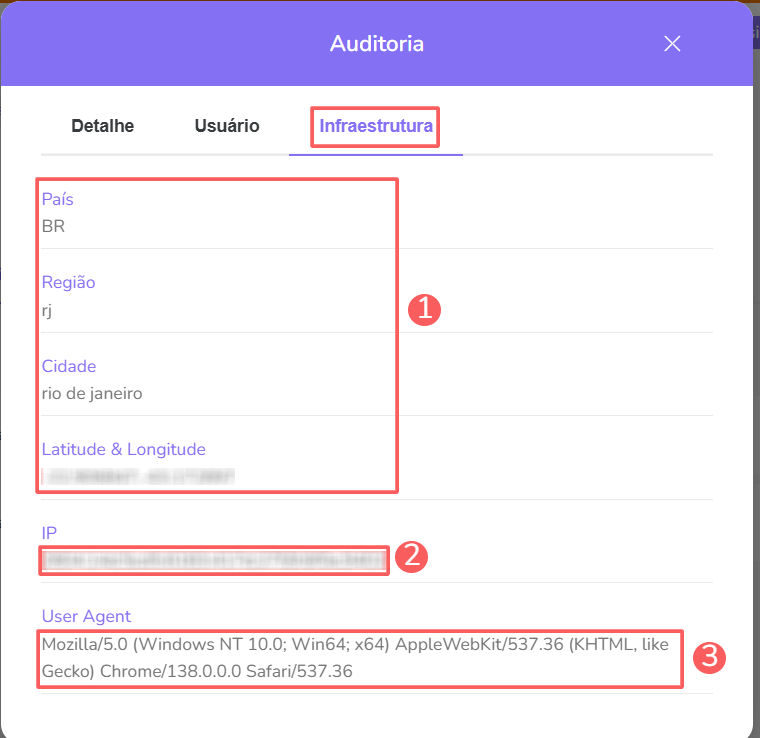Click the Região field label
The width and height of the screenshot is (760, 738).
point(68,282)
